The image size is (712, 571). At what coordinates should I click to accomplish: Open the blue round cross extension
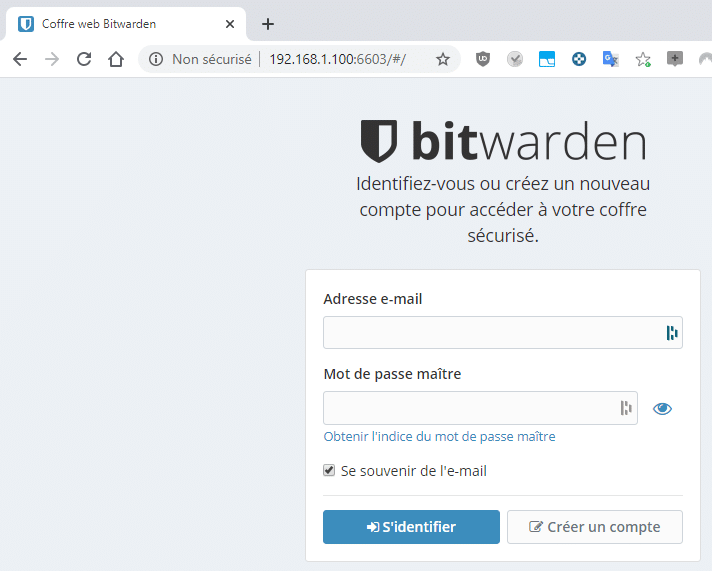(578, 59)
